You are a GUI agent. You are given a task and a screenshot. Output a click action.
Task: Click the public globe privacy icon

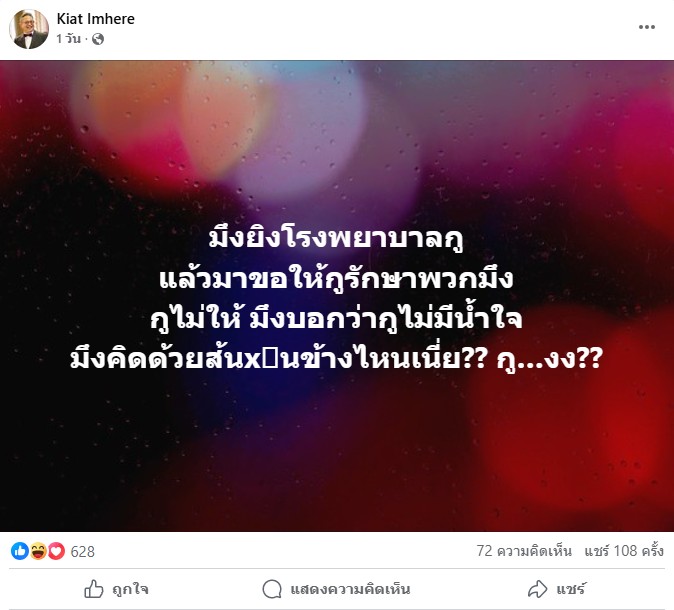tap(98, 39)
